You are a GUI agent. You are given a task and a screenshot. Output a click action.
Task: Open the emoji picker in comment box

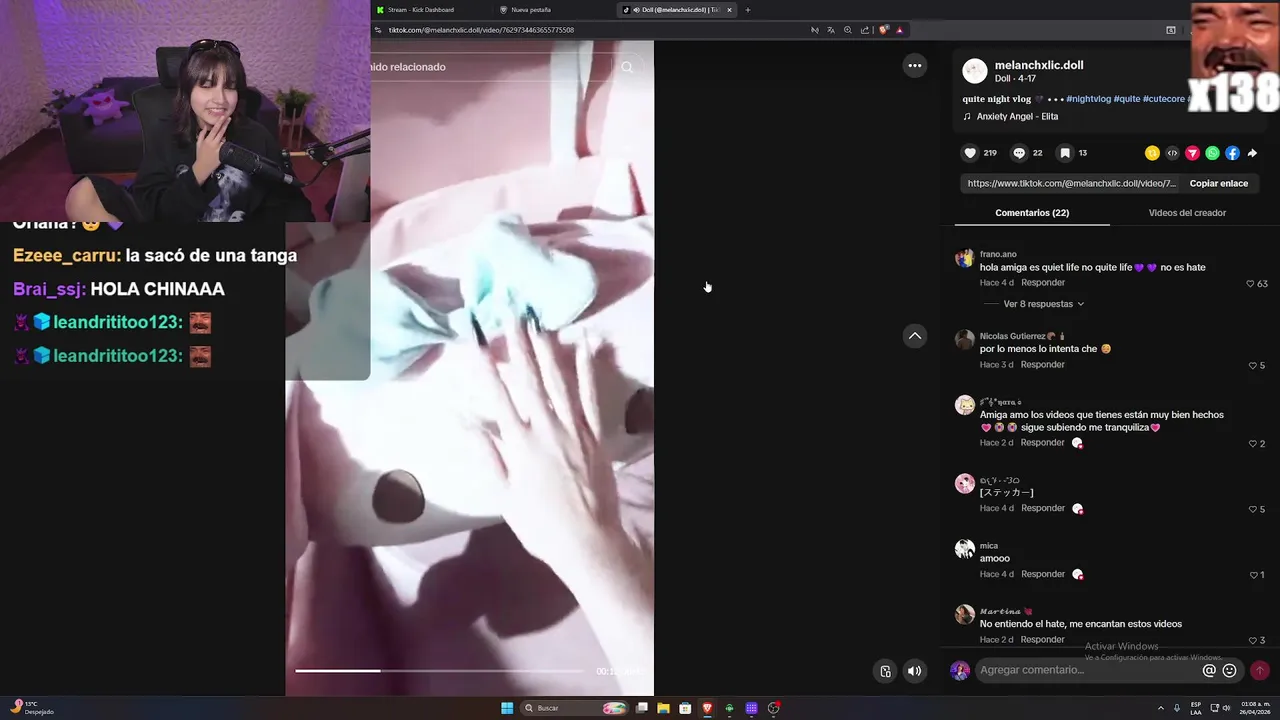point(1230,670)
